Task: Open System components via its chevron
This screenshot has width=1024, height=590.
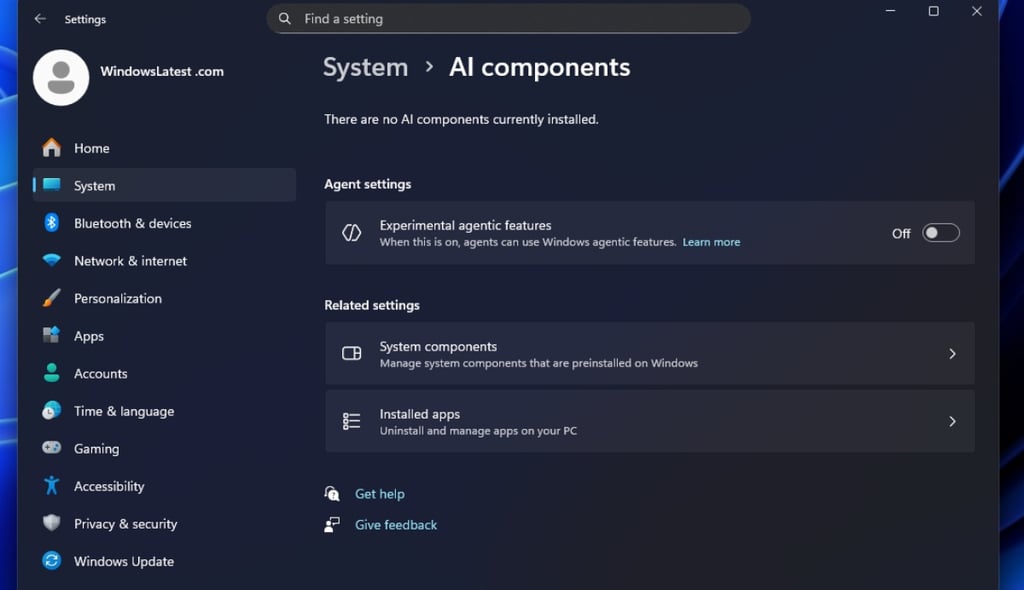Action: coord(952,353)
